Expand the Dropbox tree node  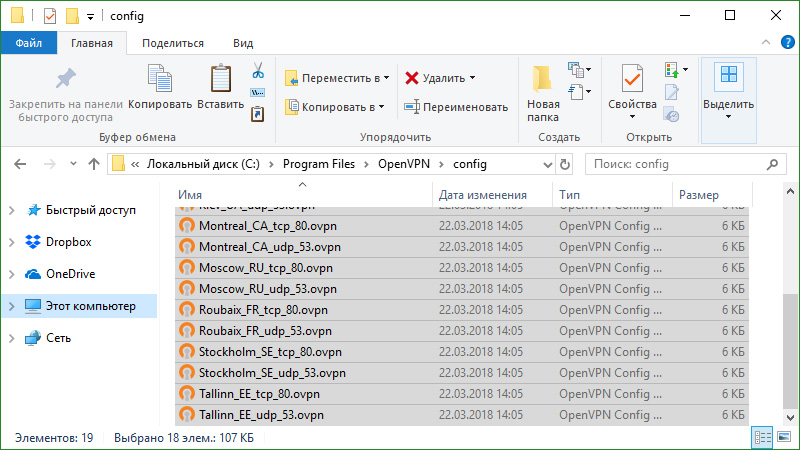(11, 242)
